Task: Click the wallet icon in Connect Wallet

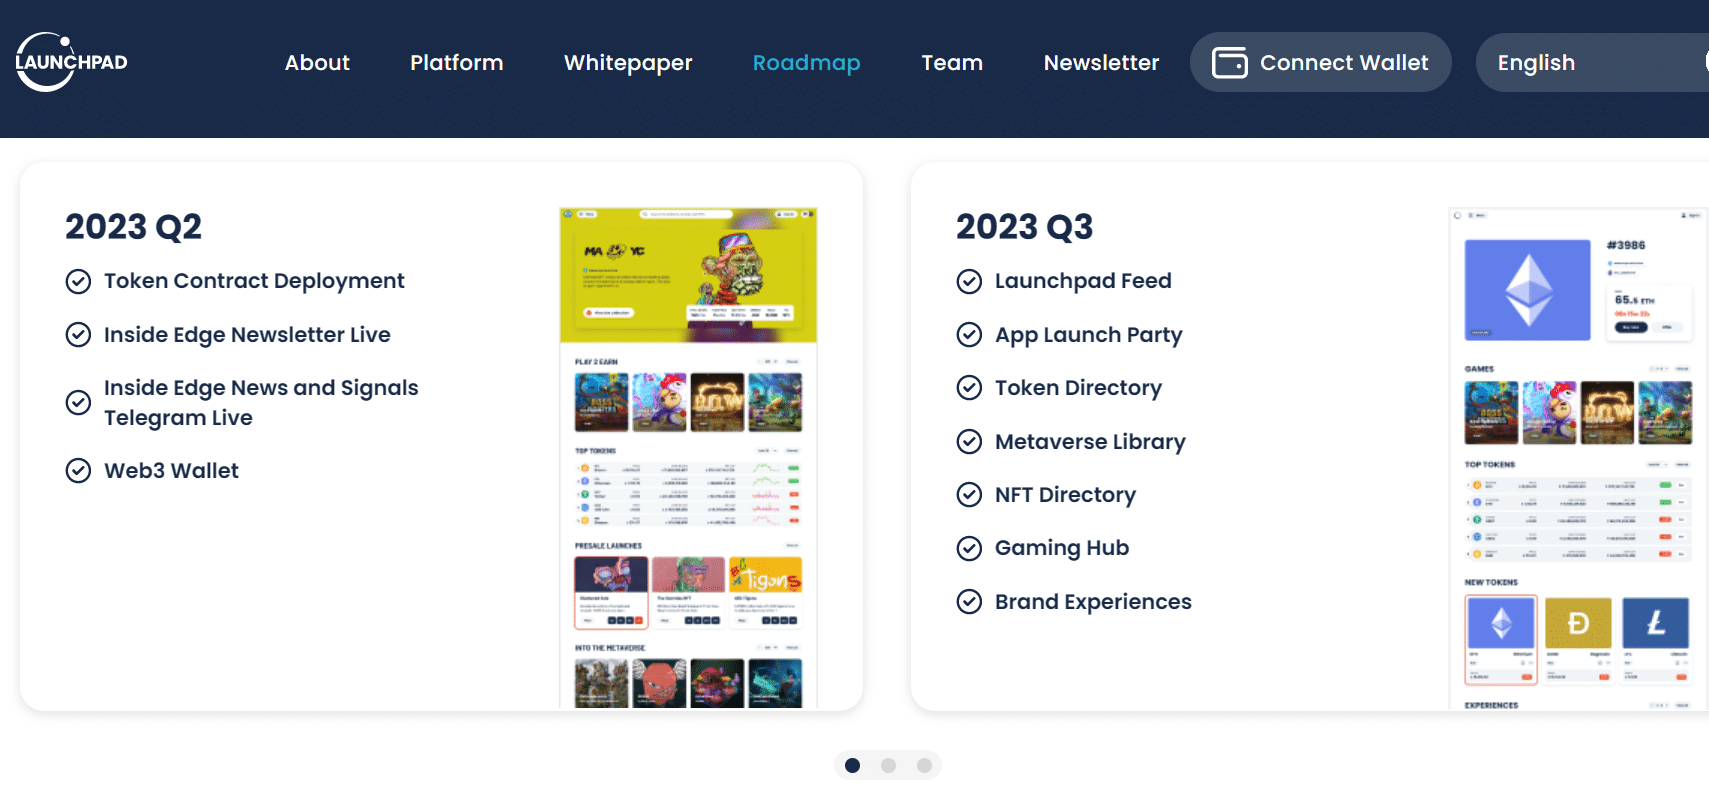Action: coord(1229,63)
